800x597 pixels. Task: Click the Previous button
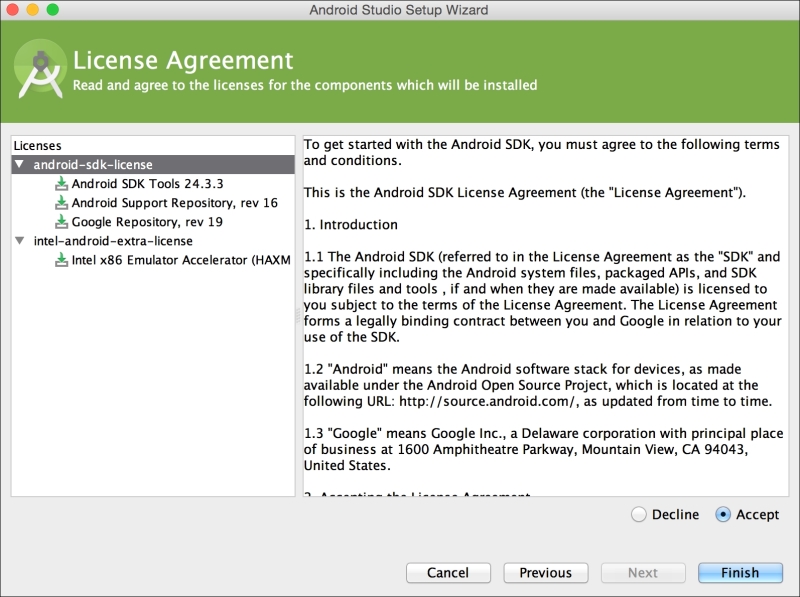[546, 572]
